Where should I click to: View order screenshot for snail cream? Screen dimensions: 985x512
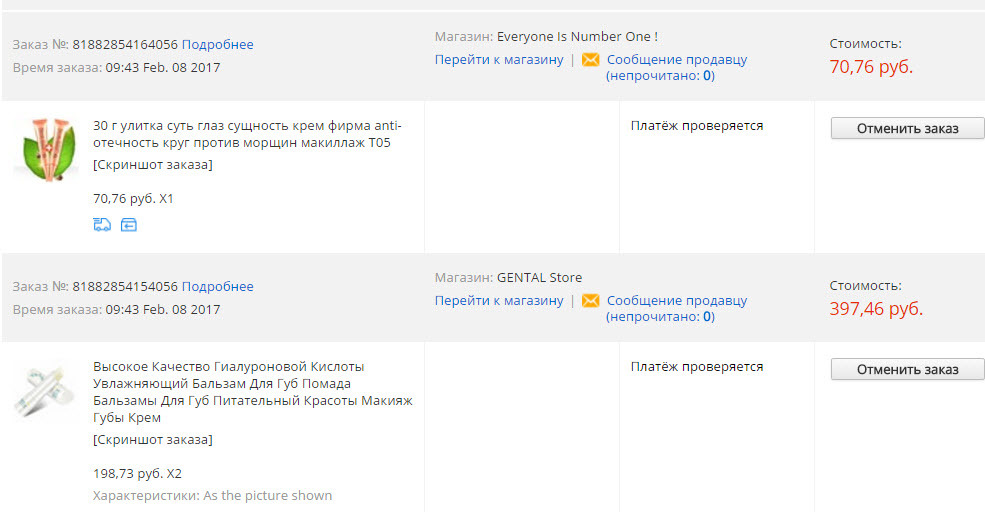pyautogui.click(x=152, y=164)
